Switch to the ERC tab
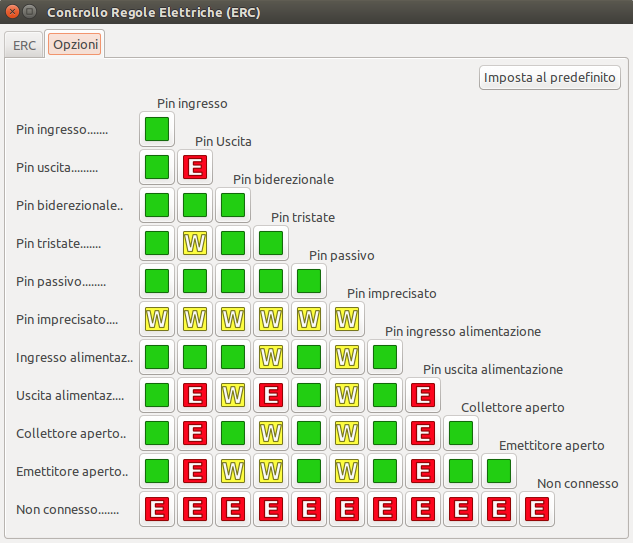This screenshot has width=633, height=543. pos(24,46)
